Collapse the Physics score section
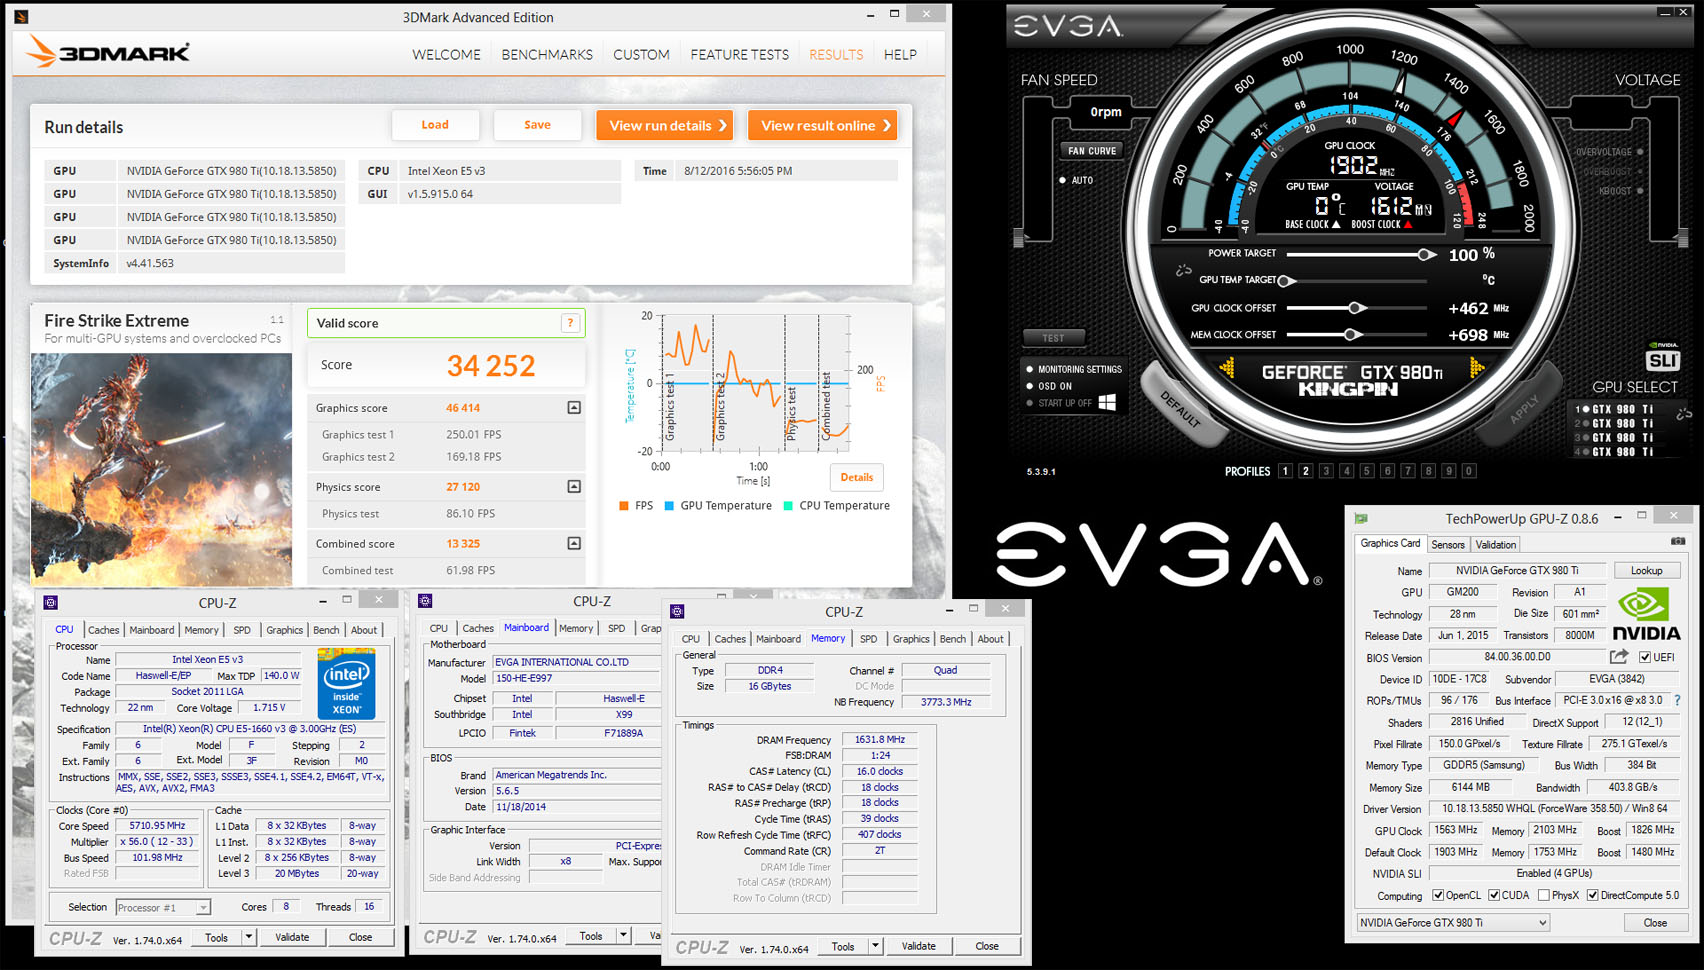Viewport: 1704px width, 970px height. tap(574, 486)
